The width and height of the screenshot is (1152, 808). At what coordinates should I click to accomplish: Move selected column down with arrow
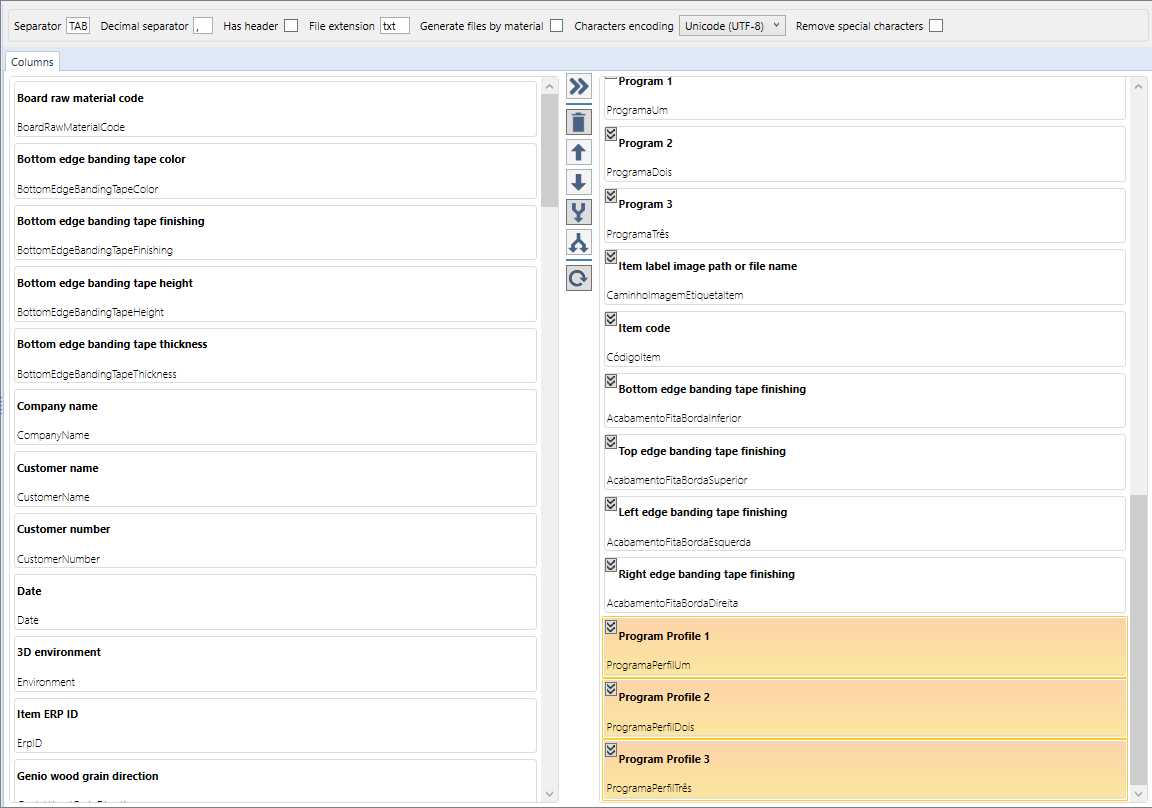pyautogui.click(x=578, y=182)
